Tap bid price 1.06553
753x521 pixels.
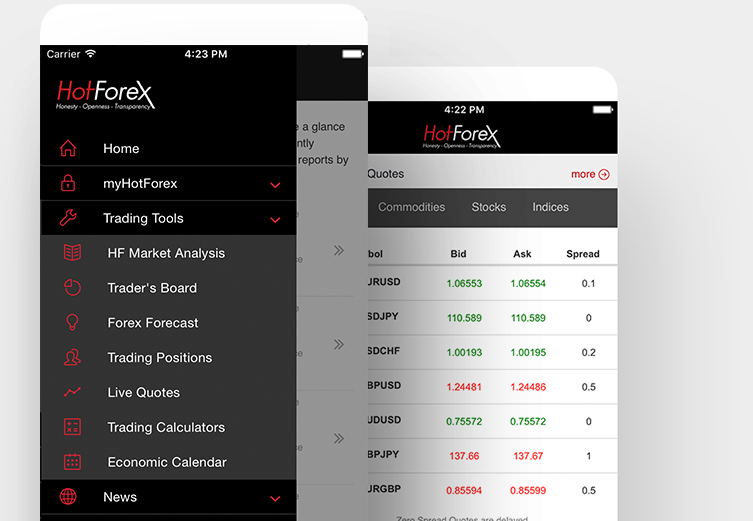(464, 283)
